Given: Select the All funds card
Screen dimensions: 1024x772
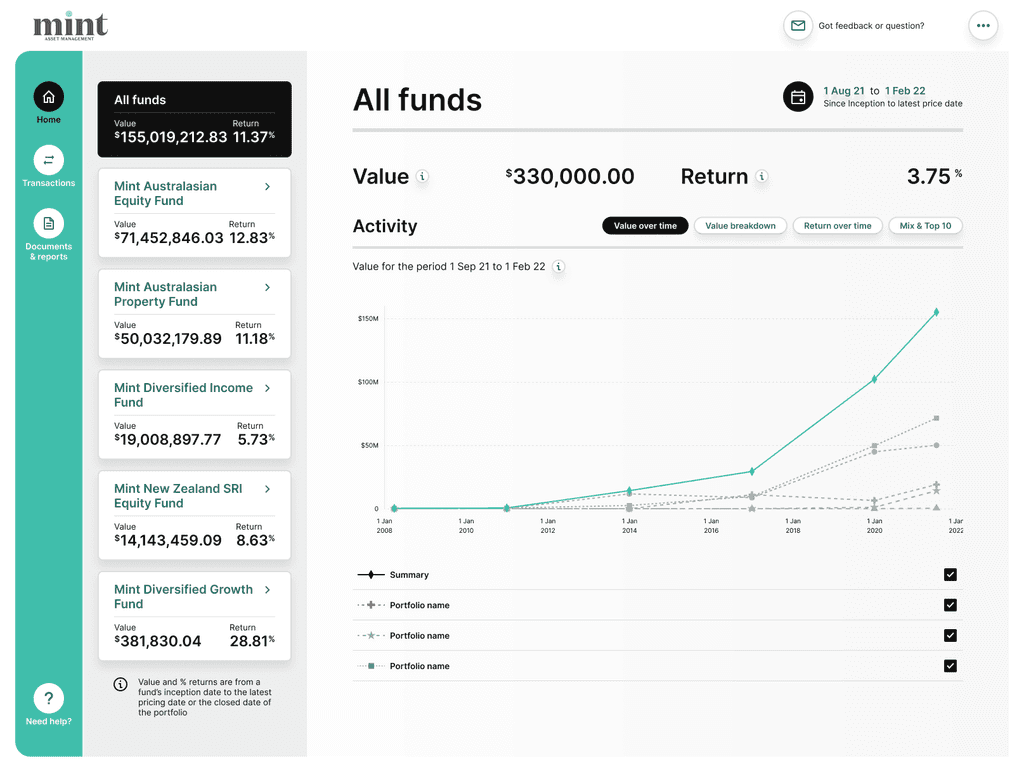Looking at the screenshot, I should [195, 119].
